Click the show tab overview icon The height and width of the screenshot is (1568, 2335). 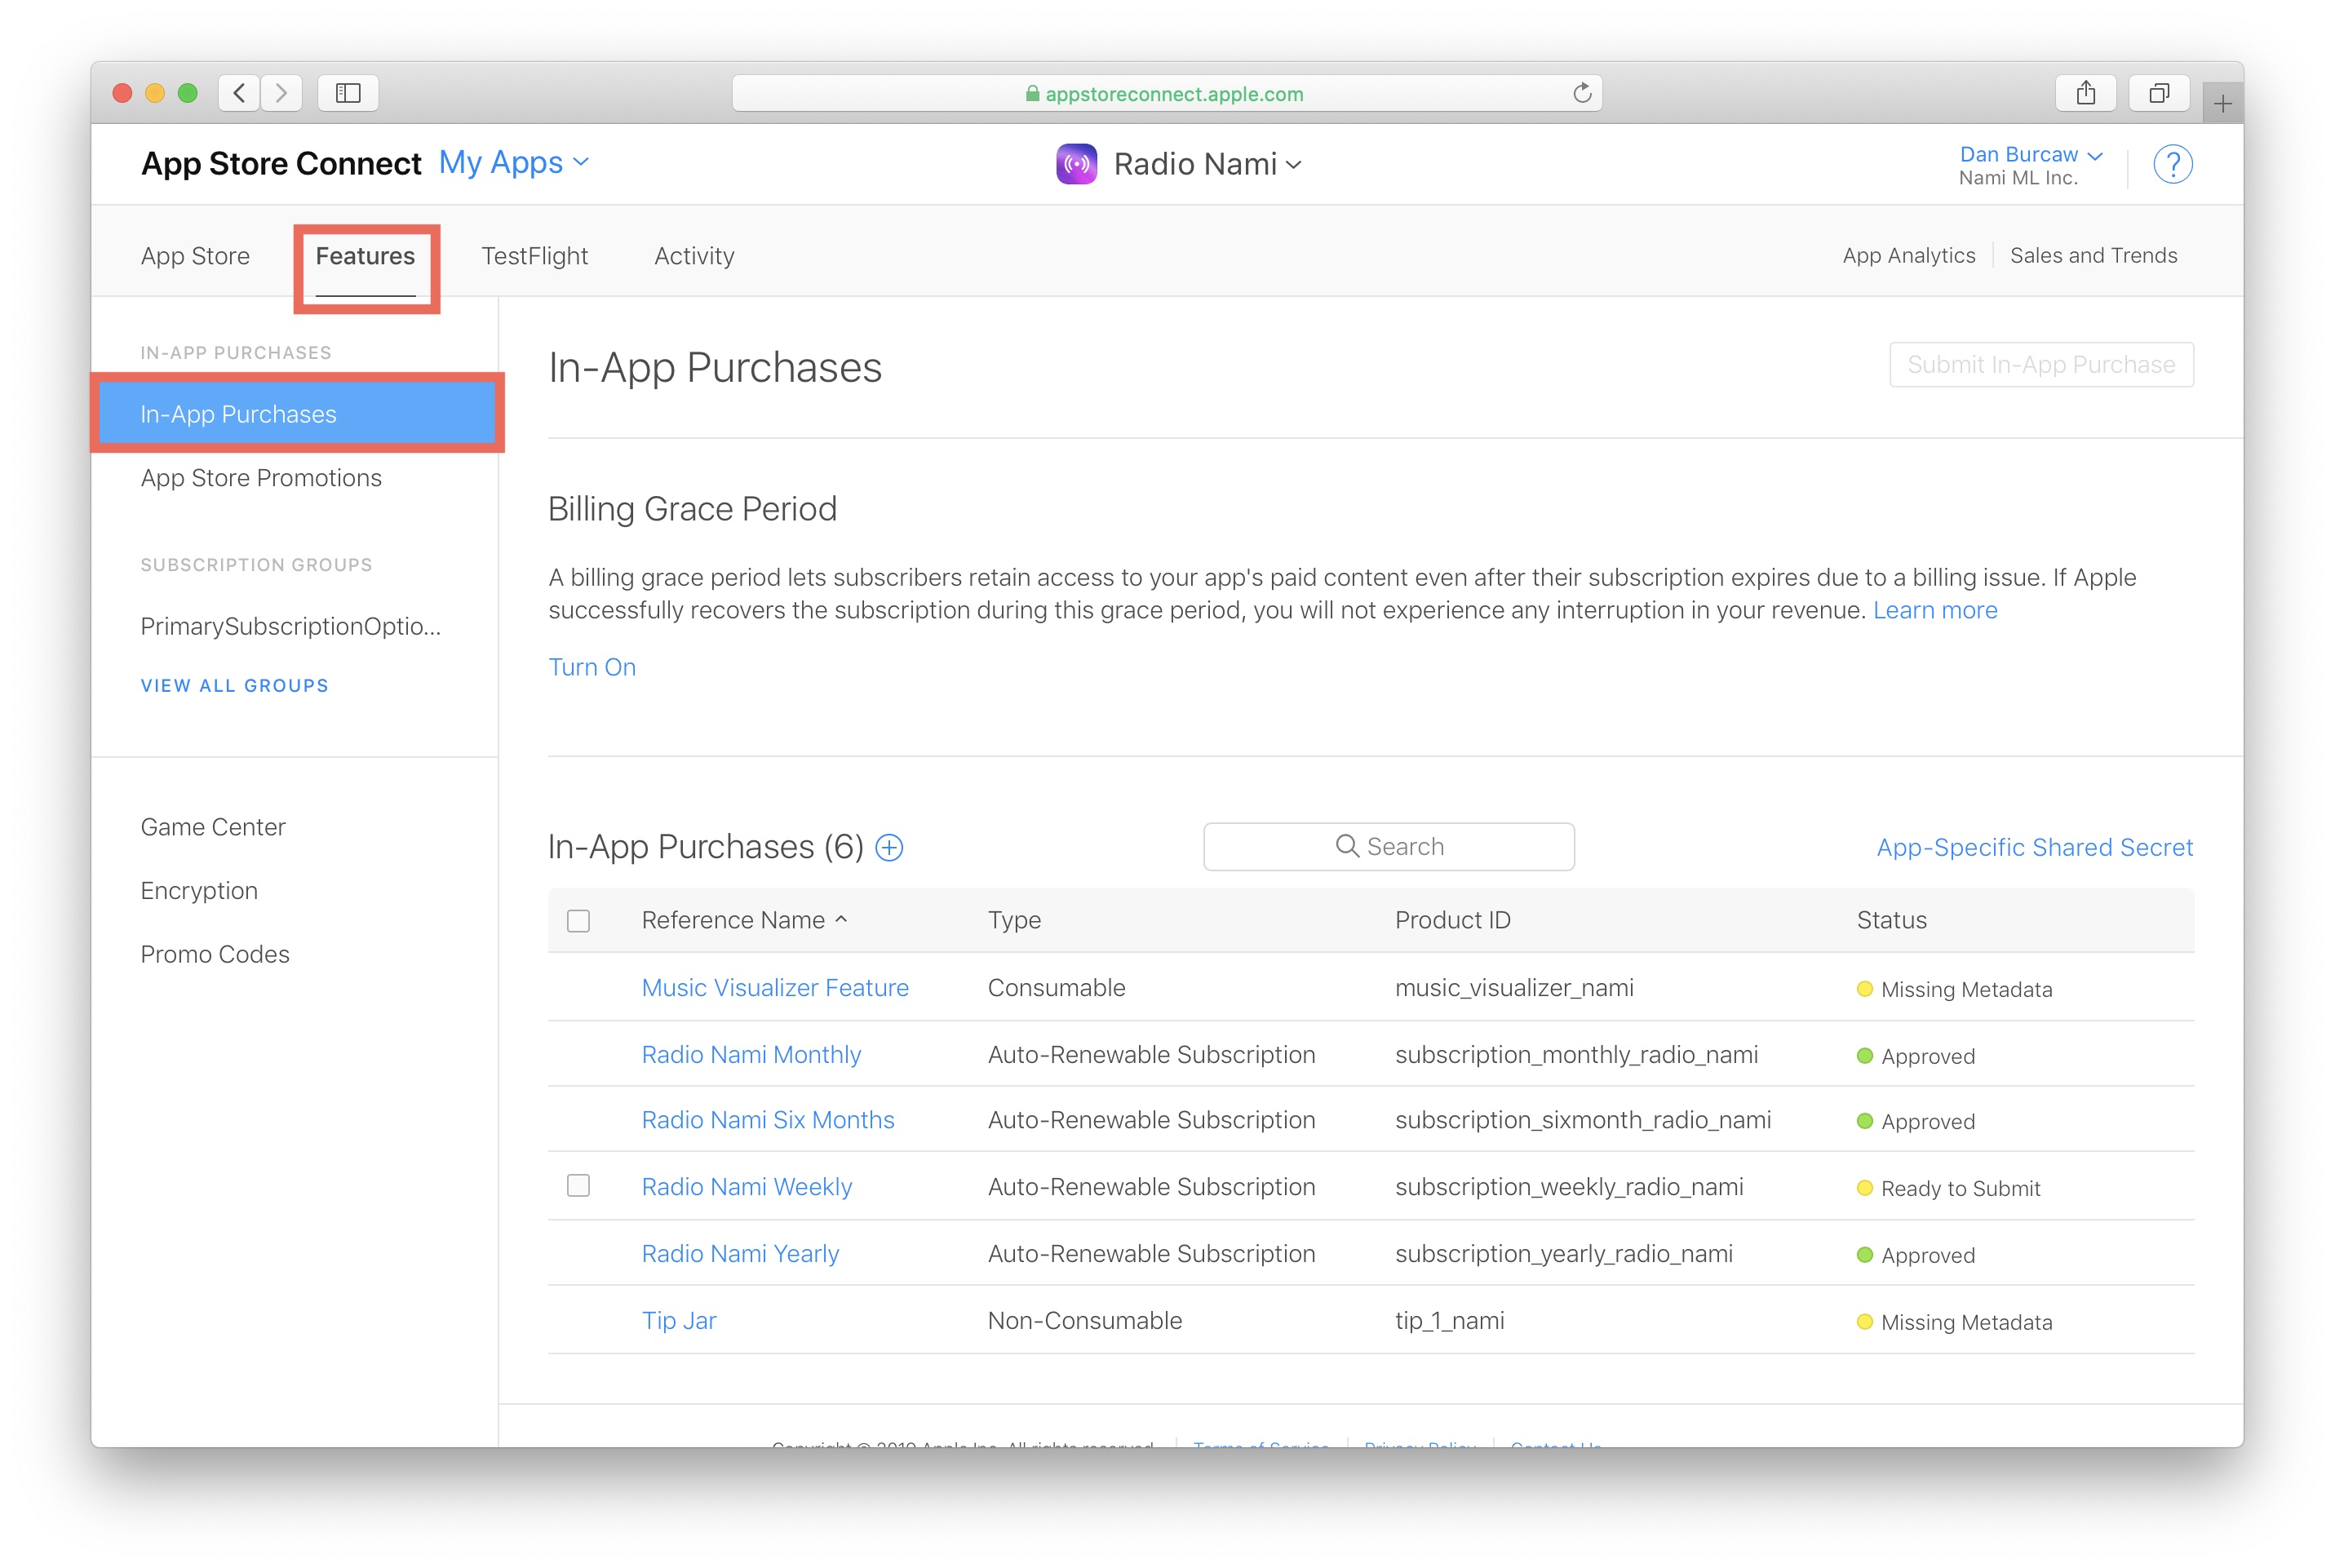(x=2158, y=93)
